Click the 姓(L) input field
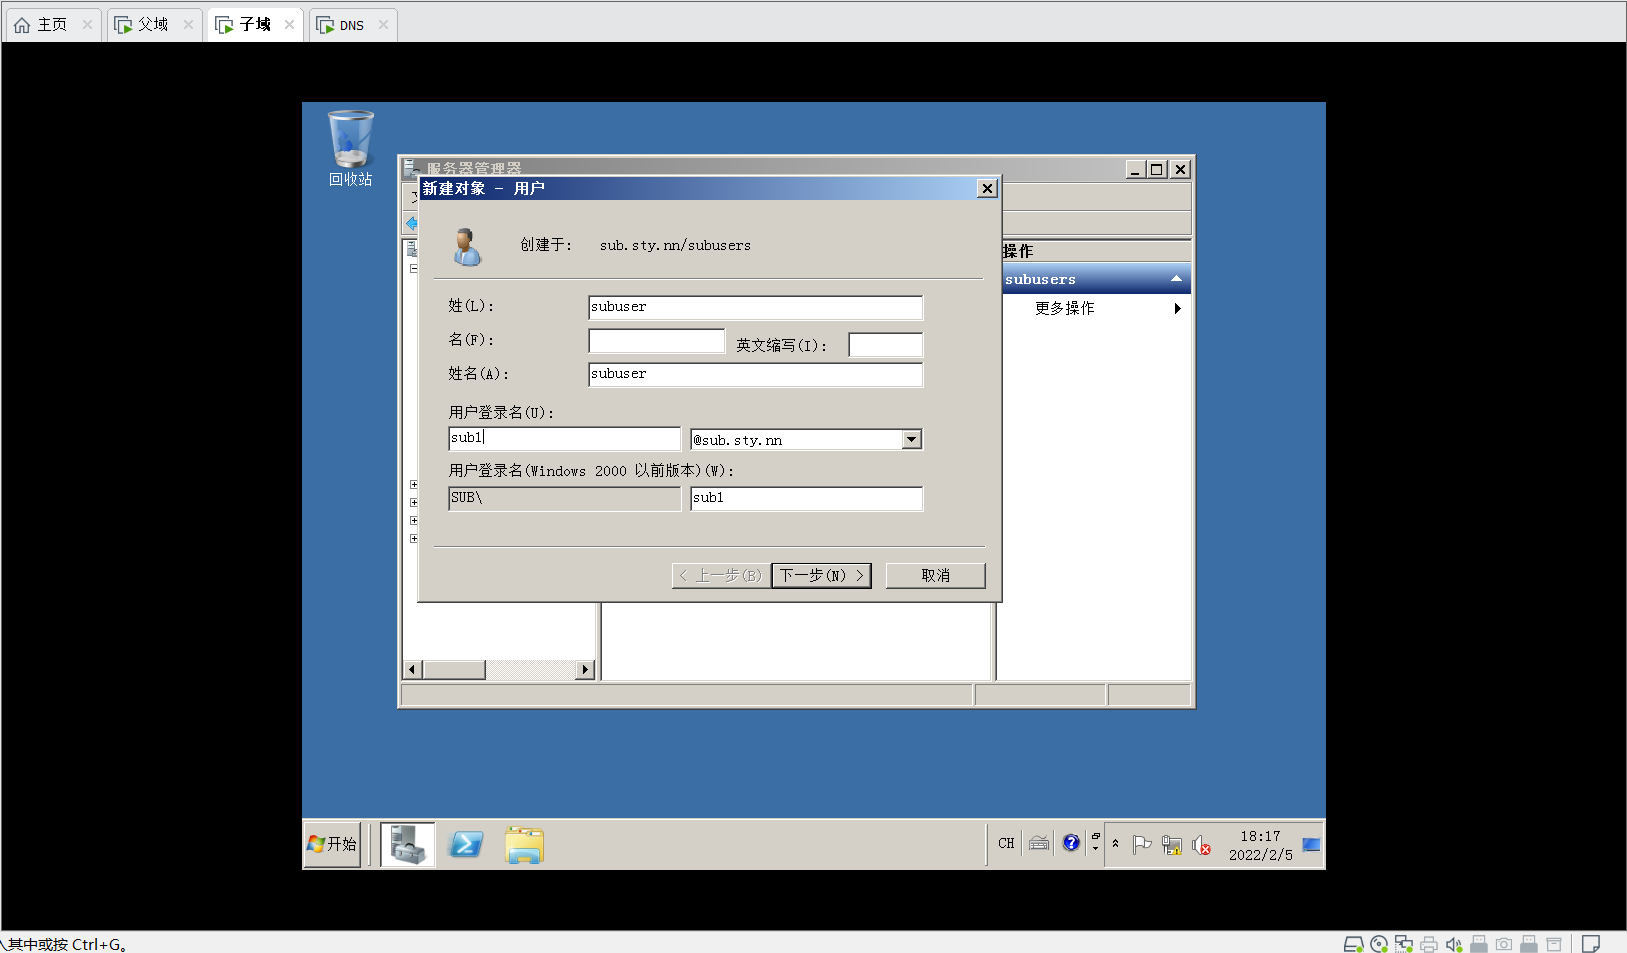 [x=755, y=307]
